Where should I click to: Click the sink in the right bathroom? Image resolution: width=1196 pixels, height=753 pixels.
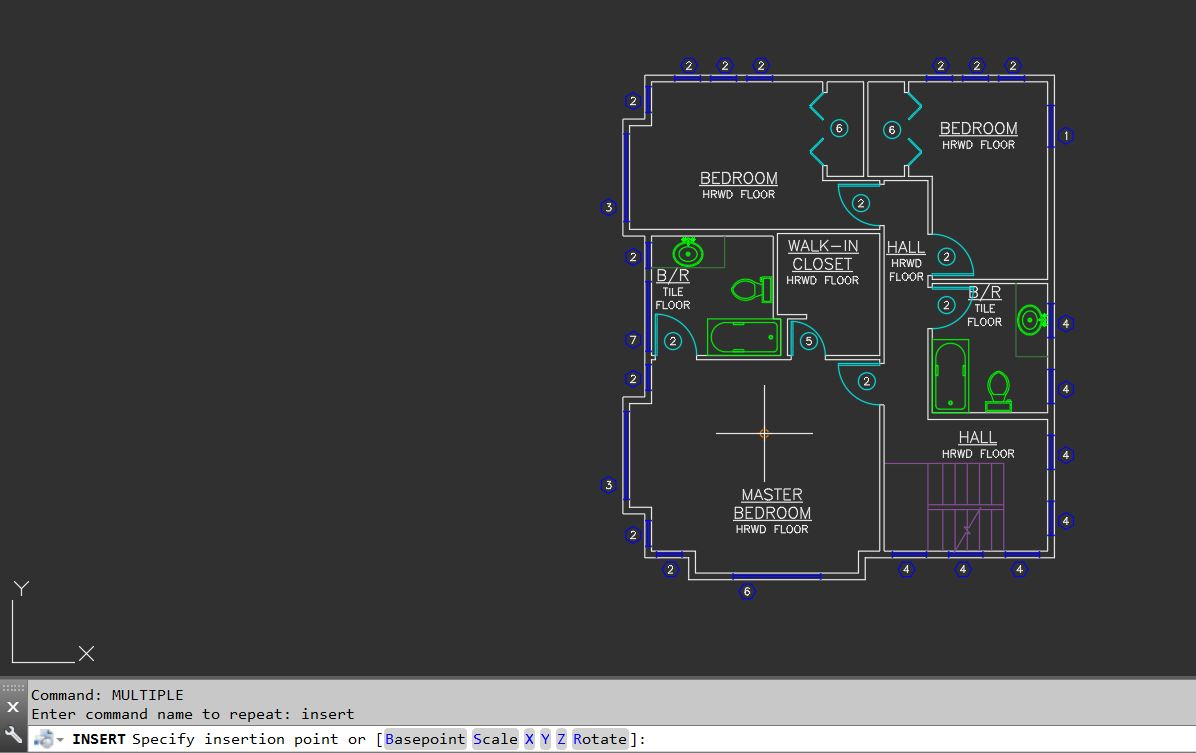point(1029,321)
